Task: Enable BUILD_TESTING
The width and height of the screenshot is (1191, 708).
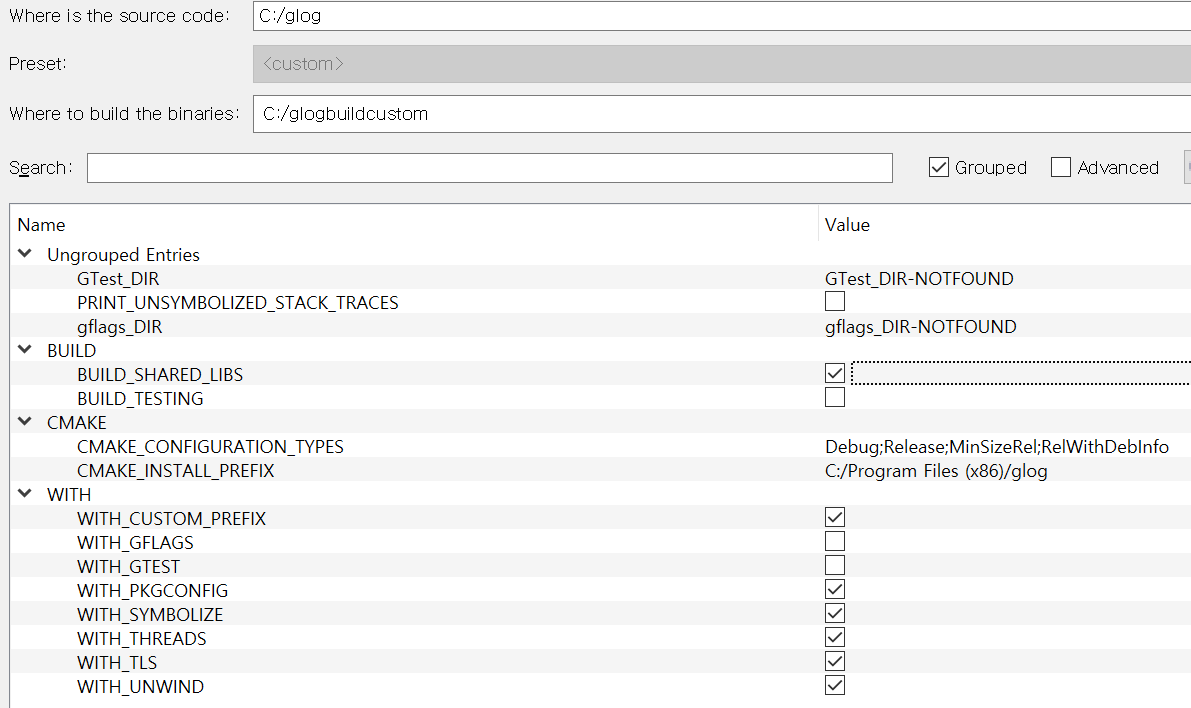Action: (835, 397)
